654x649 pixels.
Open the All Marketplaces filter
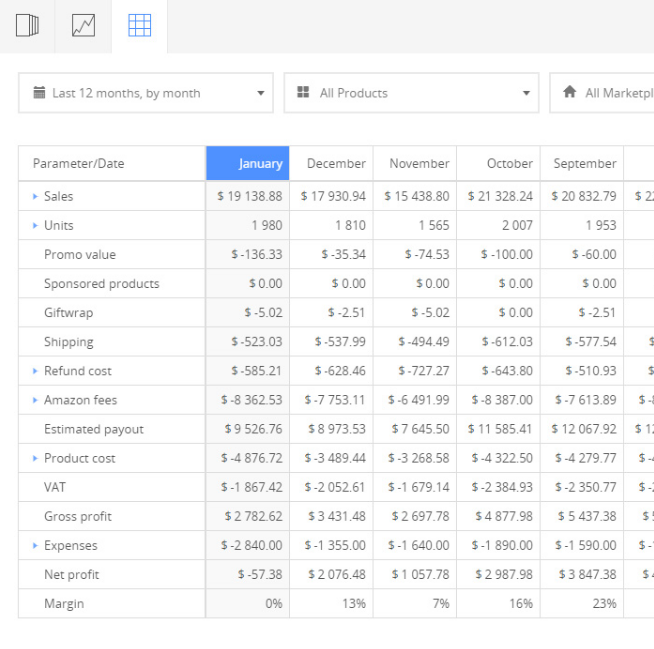pyautogui.click(x=602, y=93)
